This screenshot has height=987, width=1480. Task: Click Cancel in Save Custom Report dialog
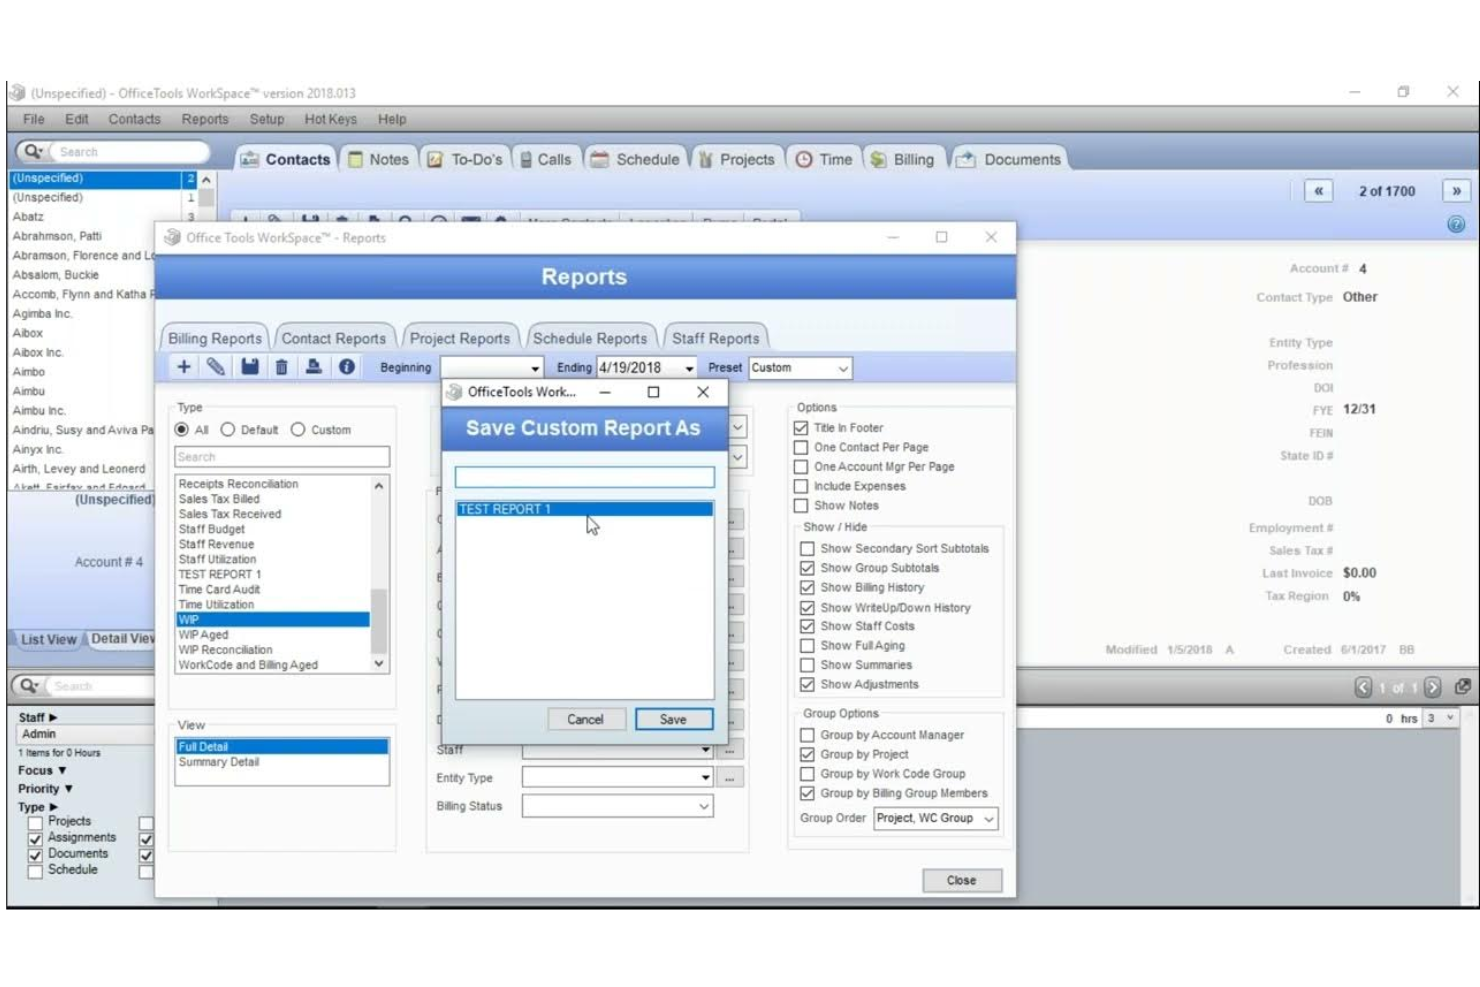coord(585,719)
